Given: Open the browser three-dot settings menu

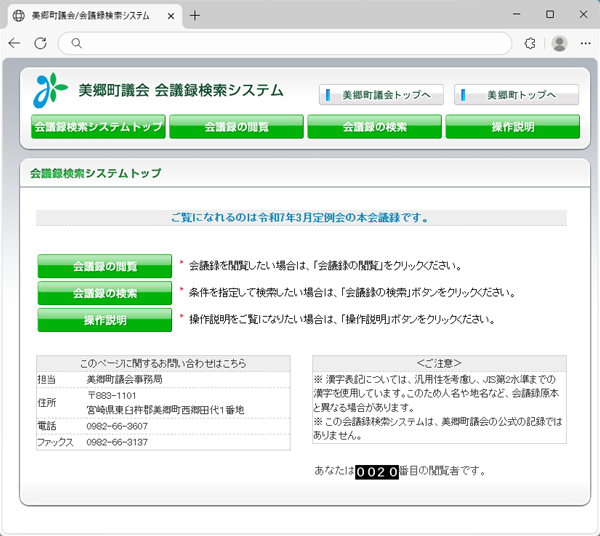Looking at the screenshot, I should pyautogui.click(x=585, y=43).
